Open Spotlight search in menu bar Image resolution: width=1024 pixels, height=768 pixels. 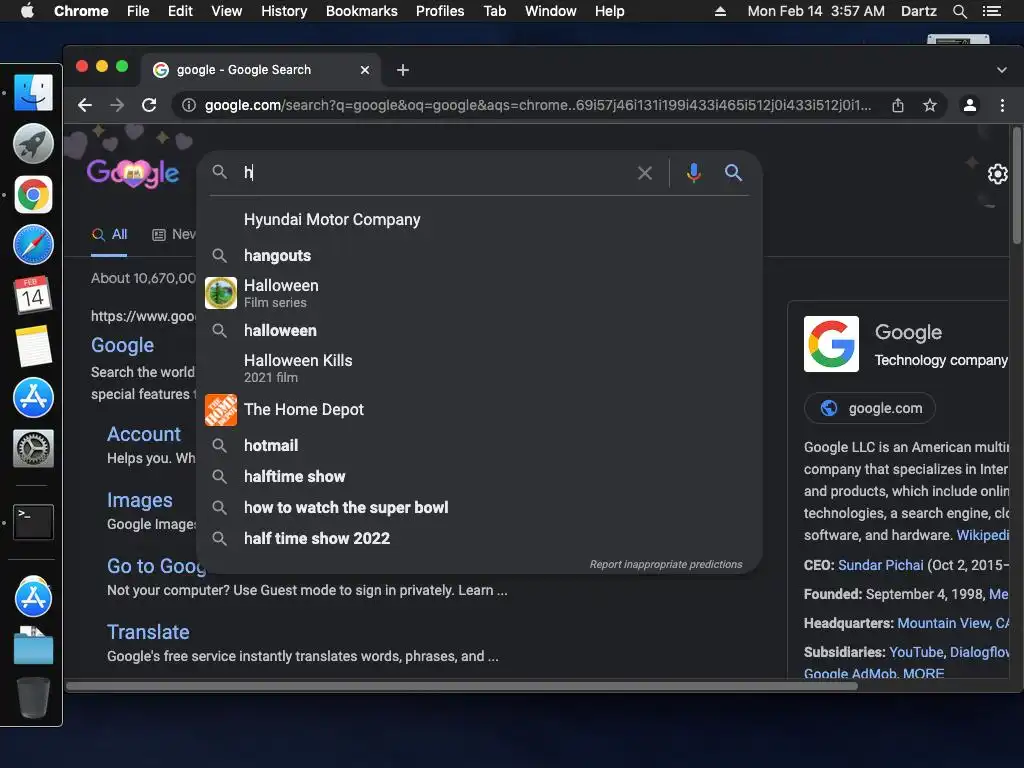pos(959,11)
